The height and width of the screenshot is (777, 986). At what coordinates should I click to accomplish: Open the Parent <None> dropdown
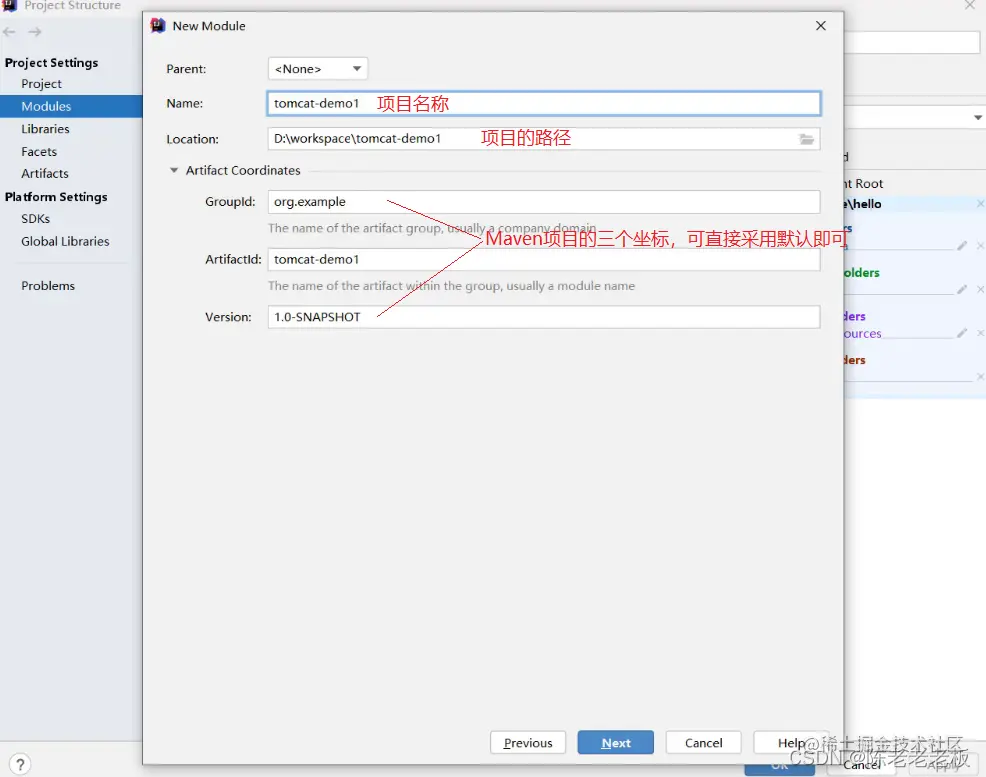318,69
